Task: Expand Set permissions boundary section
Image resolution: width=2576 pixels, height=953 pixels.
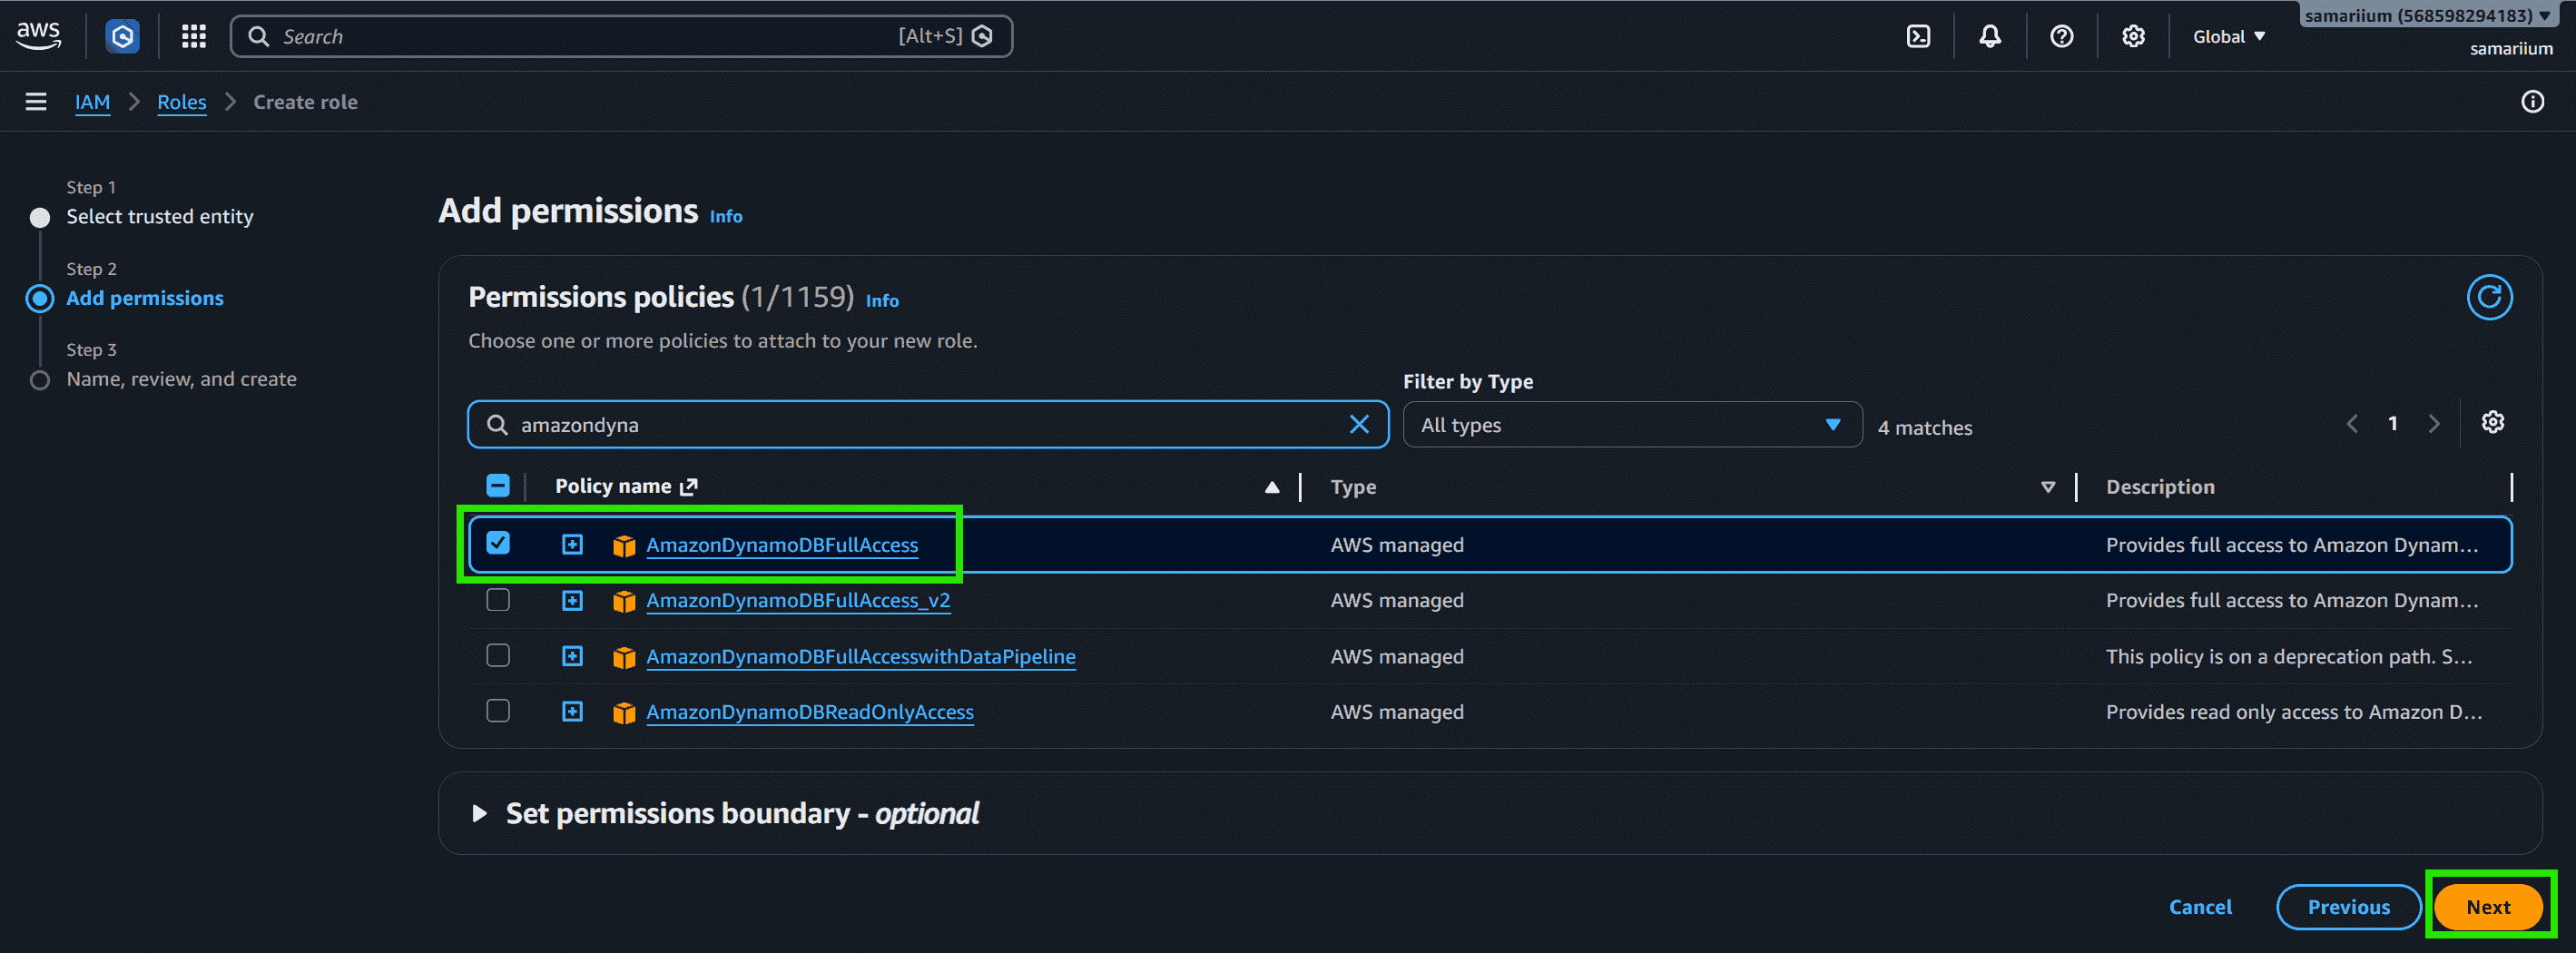Action: coord(479,814)
